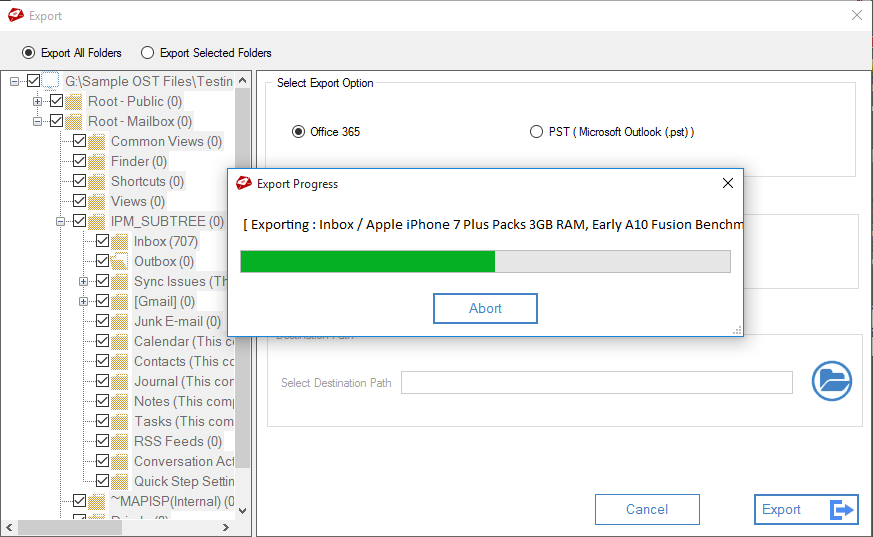873x537 pixels.
Task: Click the Journal folder icon
Action: pyautogui.click(x=119, y=382)
